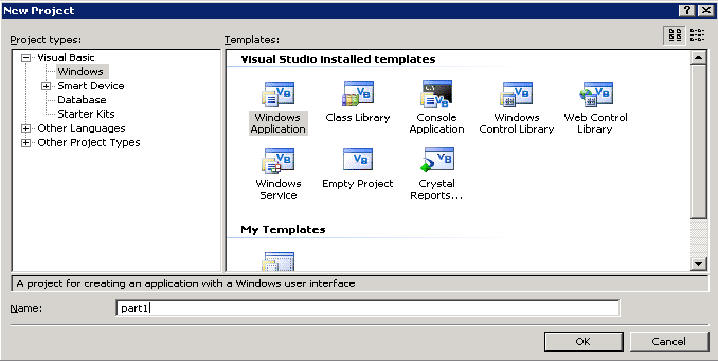Select Other Project Types in the tree
This screenshot has width=718, height=361.
coord(89,142)
